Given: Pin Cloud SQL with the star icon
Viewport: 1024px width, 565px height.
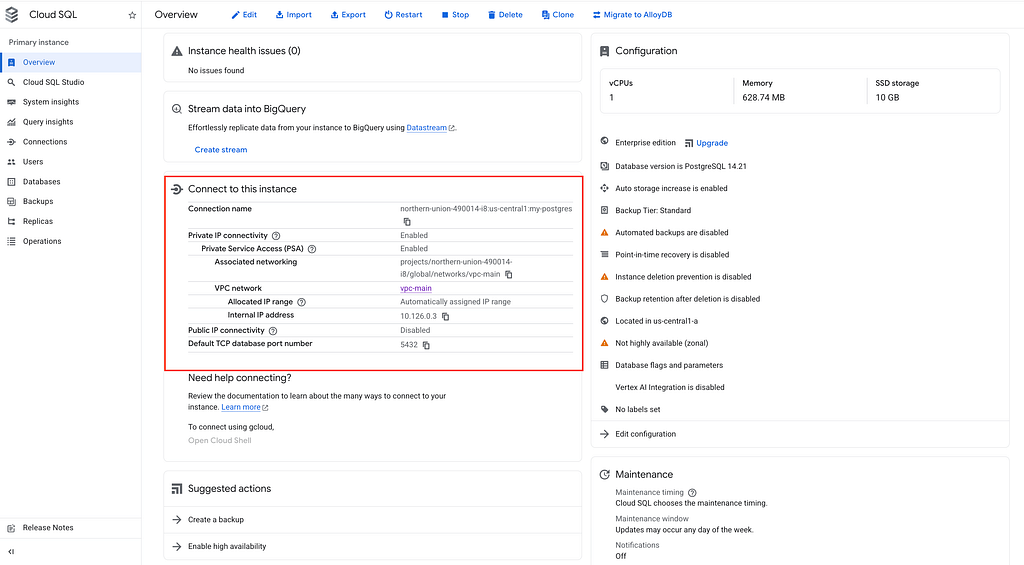Looking at the screenshot, I should coord(132,15).
